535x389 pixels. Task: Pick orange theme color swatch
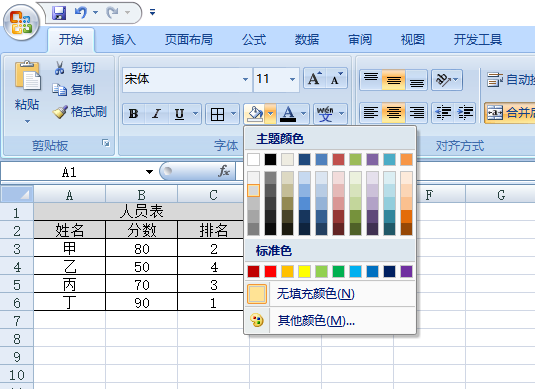[x=406, y=159]
